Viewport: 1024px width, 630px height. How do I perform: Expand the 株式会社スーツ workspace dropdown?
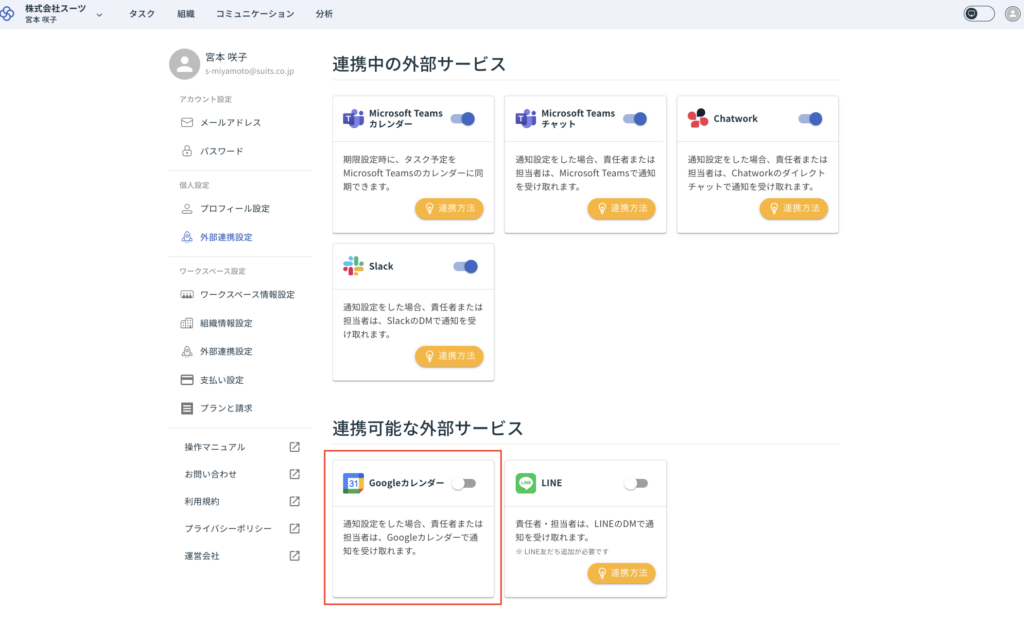(x=99, y=14)
